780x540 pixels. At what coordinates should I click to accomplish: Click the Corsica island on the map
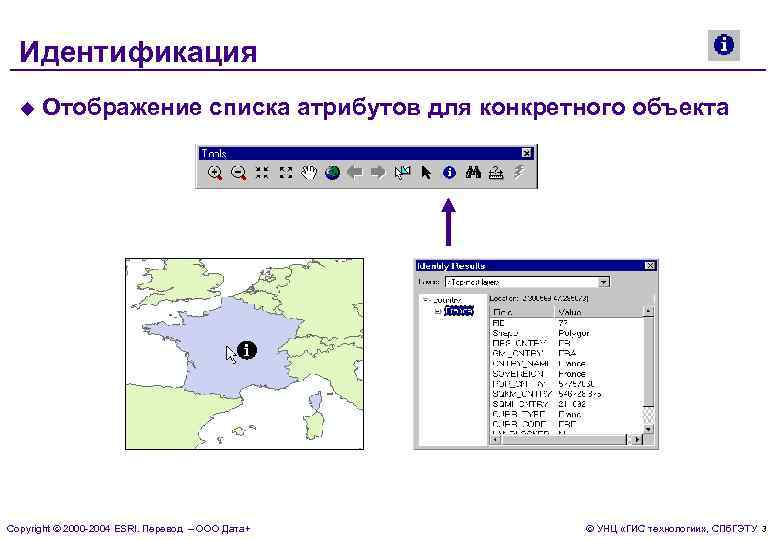(x=315, y=401)
